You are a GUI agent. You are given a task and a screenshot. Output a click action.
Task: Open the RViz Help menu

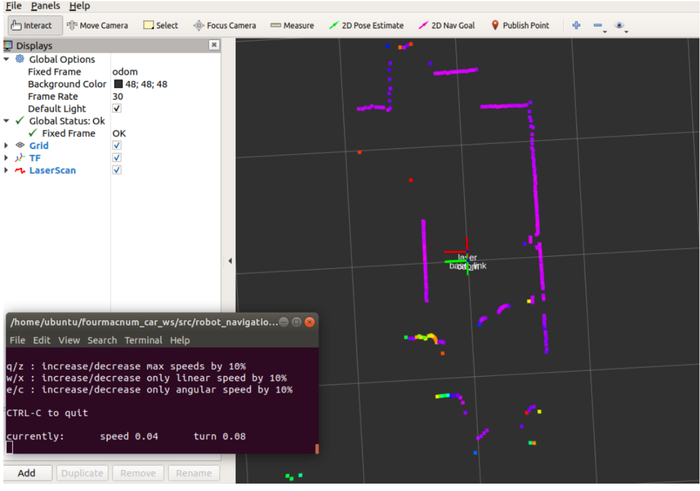pyautogui.click(x=79, y=6)
